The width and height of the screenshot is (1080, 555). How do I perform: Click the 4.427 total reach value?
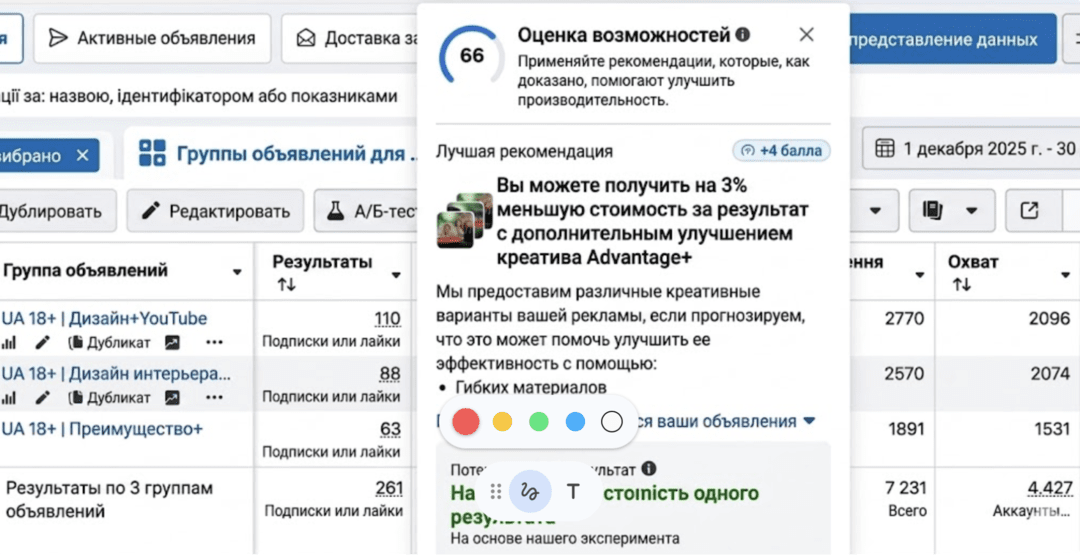click(1050, 488)
